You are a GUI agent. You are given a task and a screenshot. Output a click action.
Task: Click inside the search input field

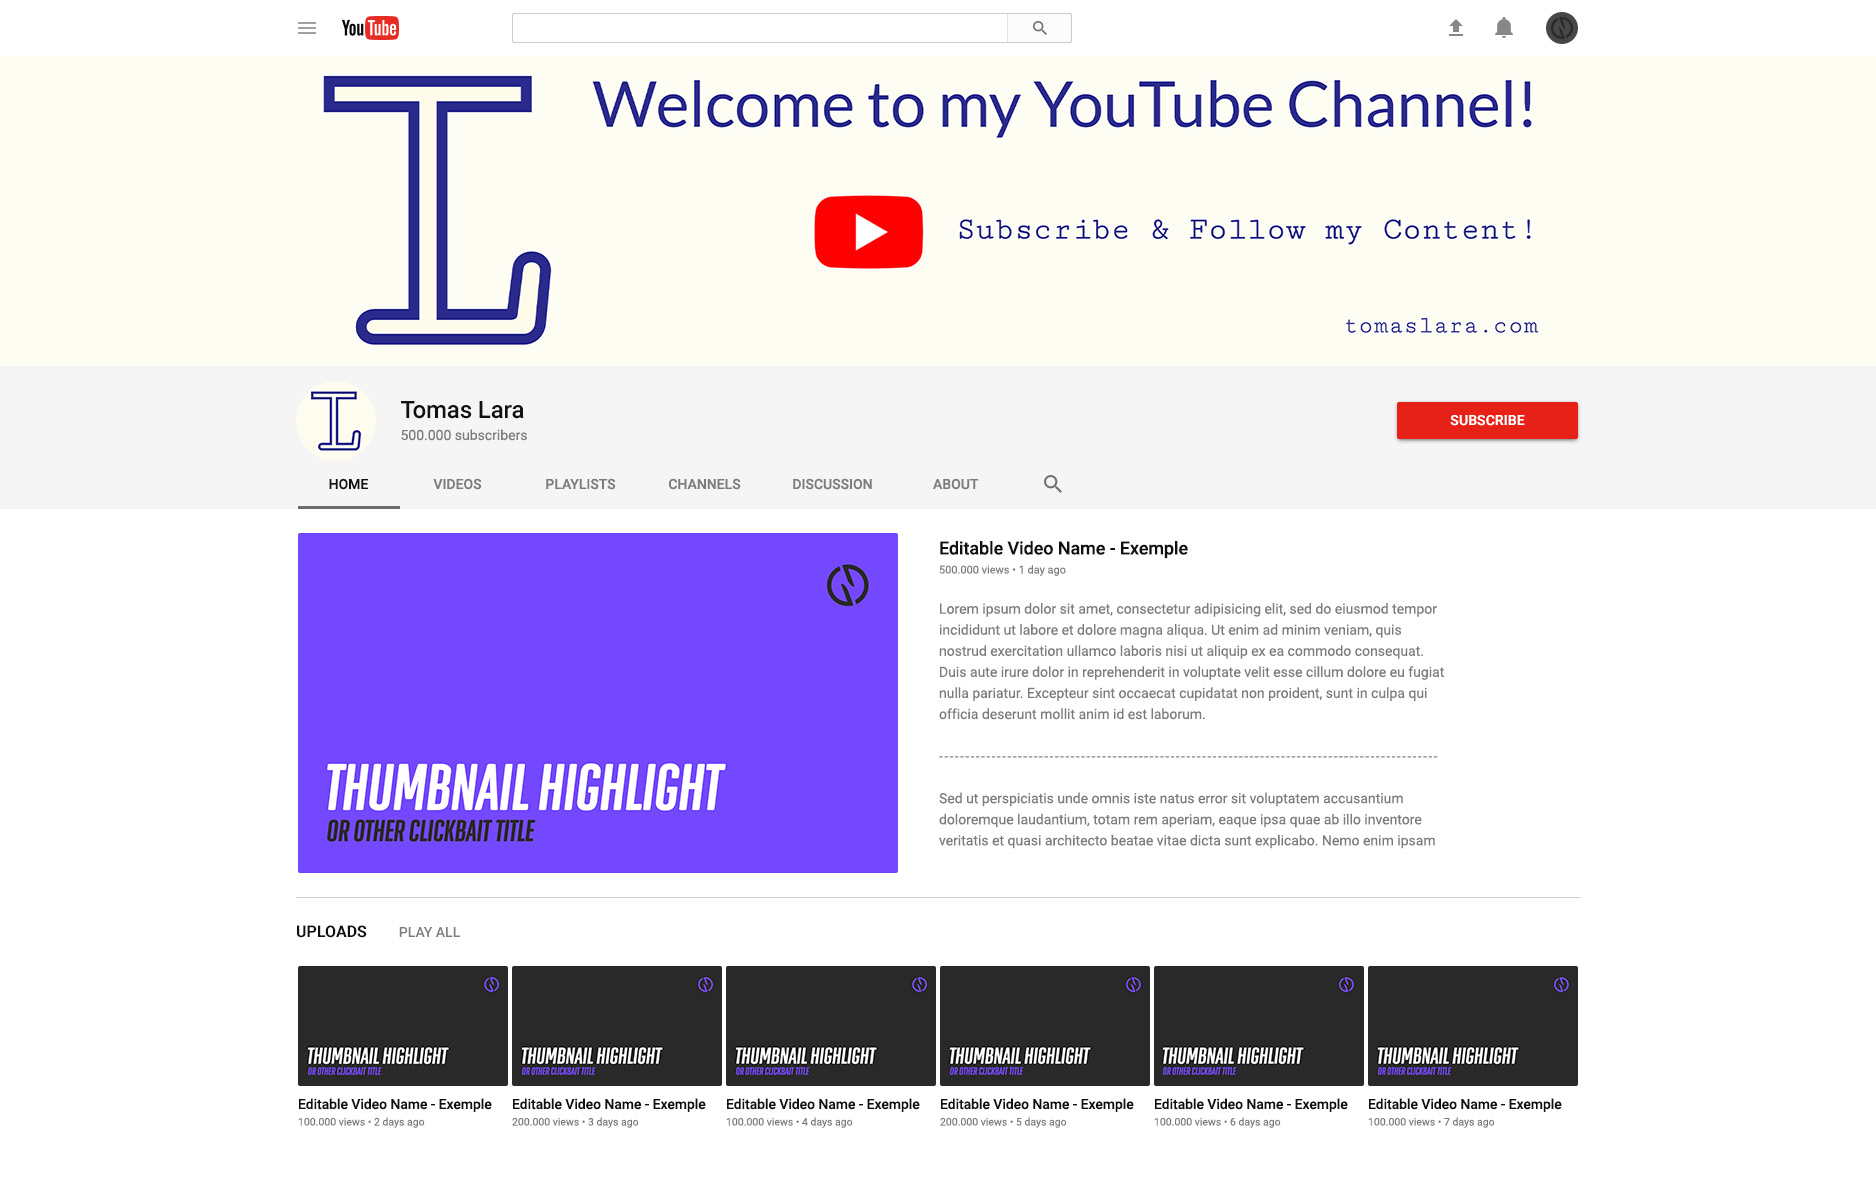(x=760, y=28)
